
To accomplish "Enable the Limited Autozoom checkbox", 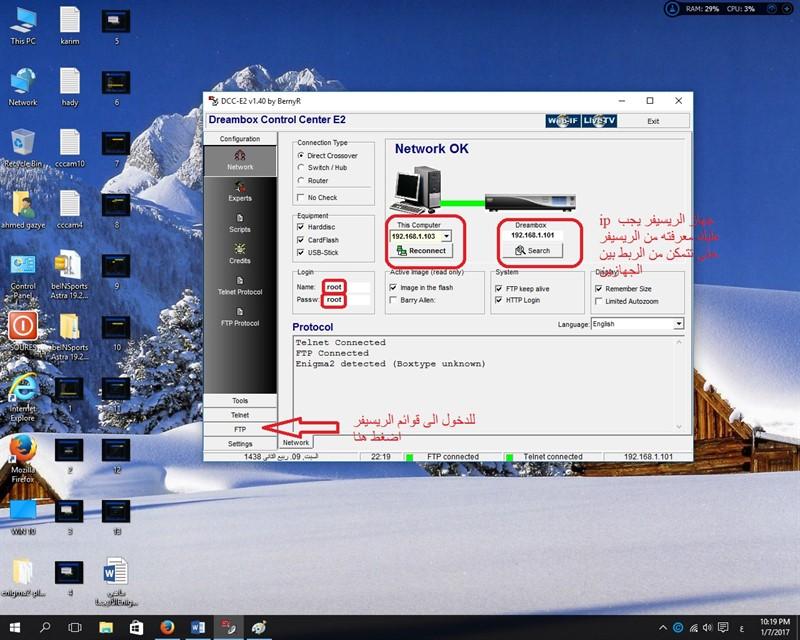I will (x=598, y=301).
